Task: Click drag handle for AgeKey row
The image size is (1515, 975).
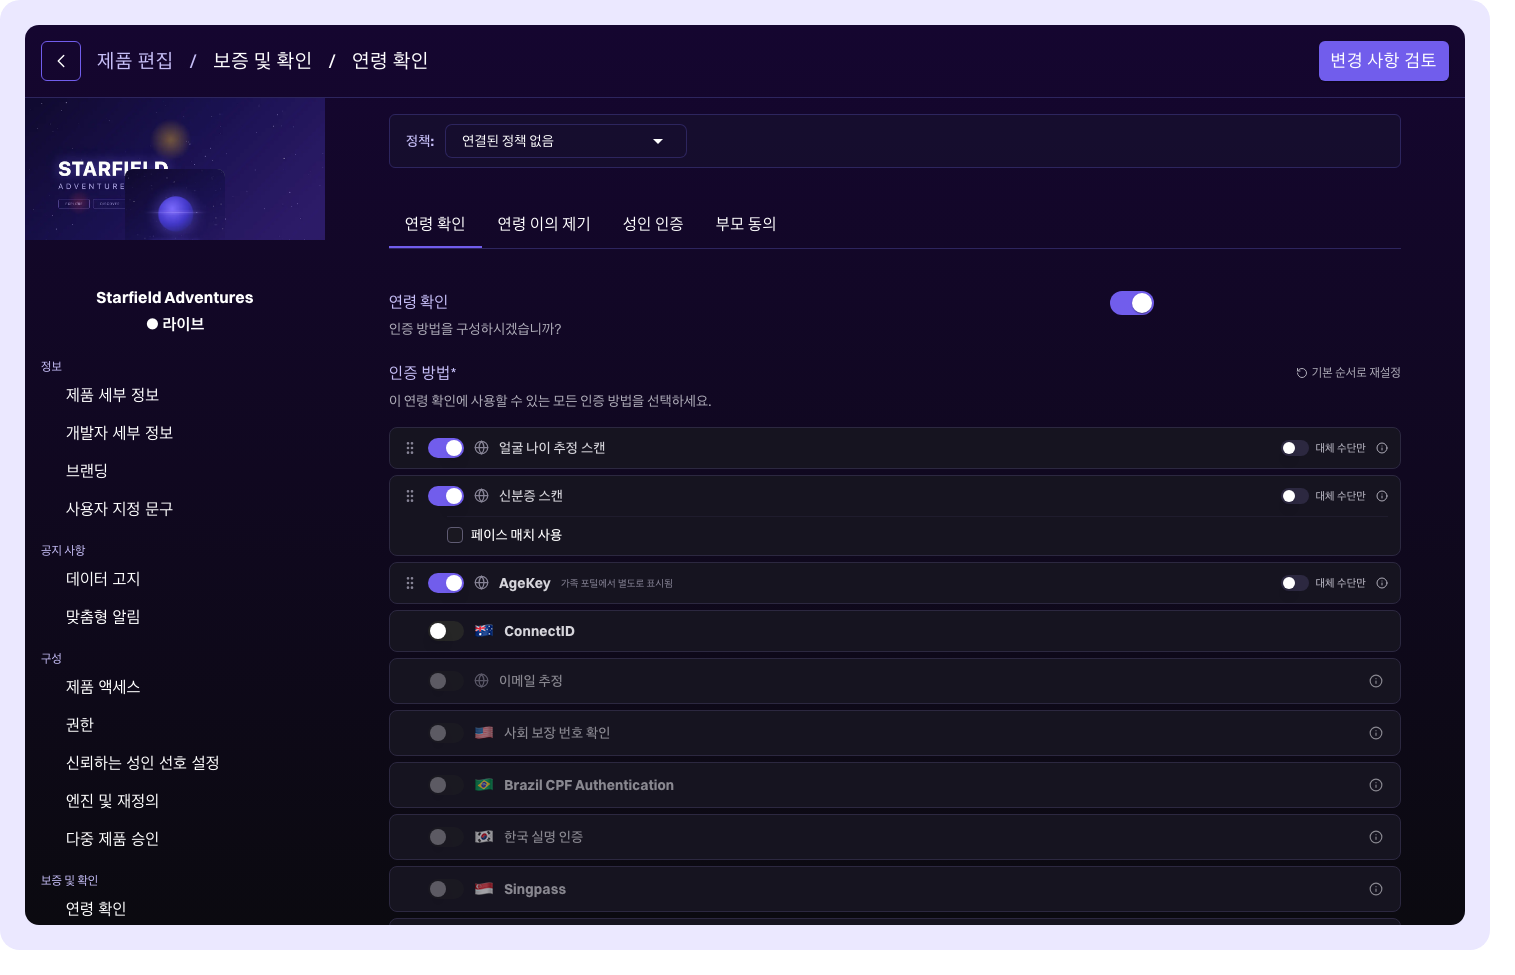Action: tap(410, 583)
